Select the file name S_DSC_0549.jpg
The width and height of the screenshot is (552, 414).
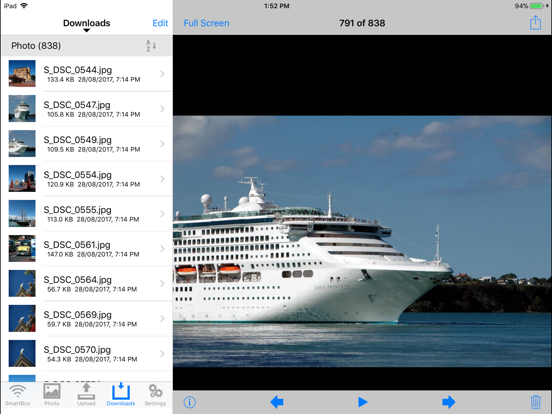(77, 140)
